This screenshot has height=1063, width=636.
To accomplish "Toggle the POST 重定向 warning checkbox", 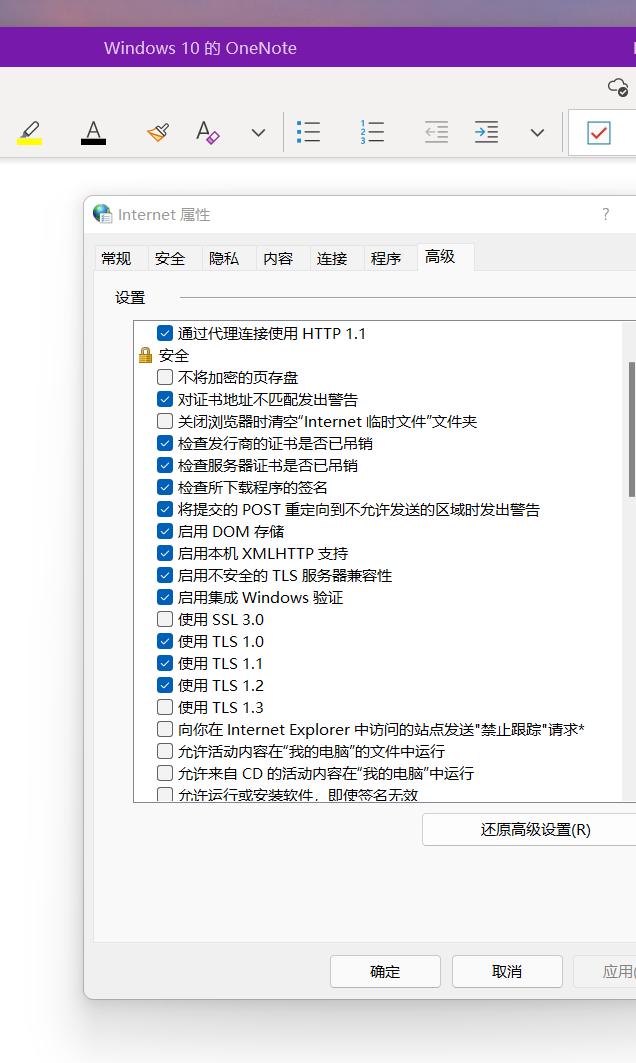I will pyautogui.click(x=165, y=509).
